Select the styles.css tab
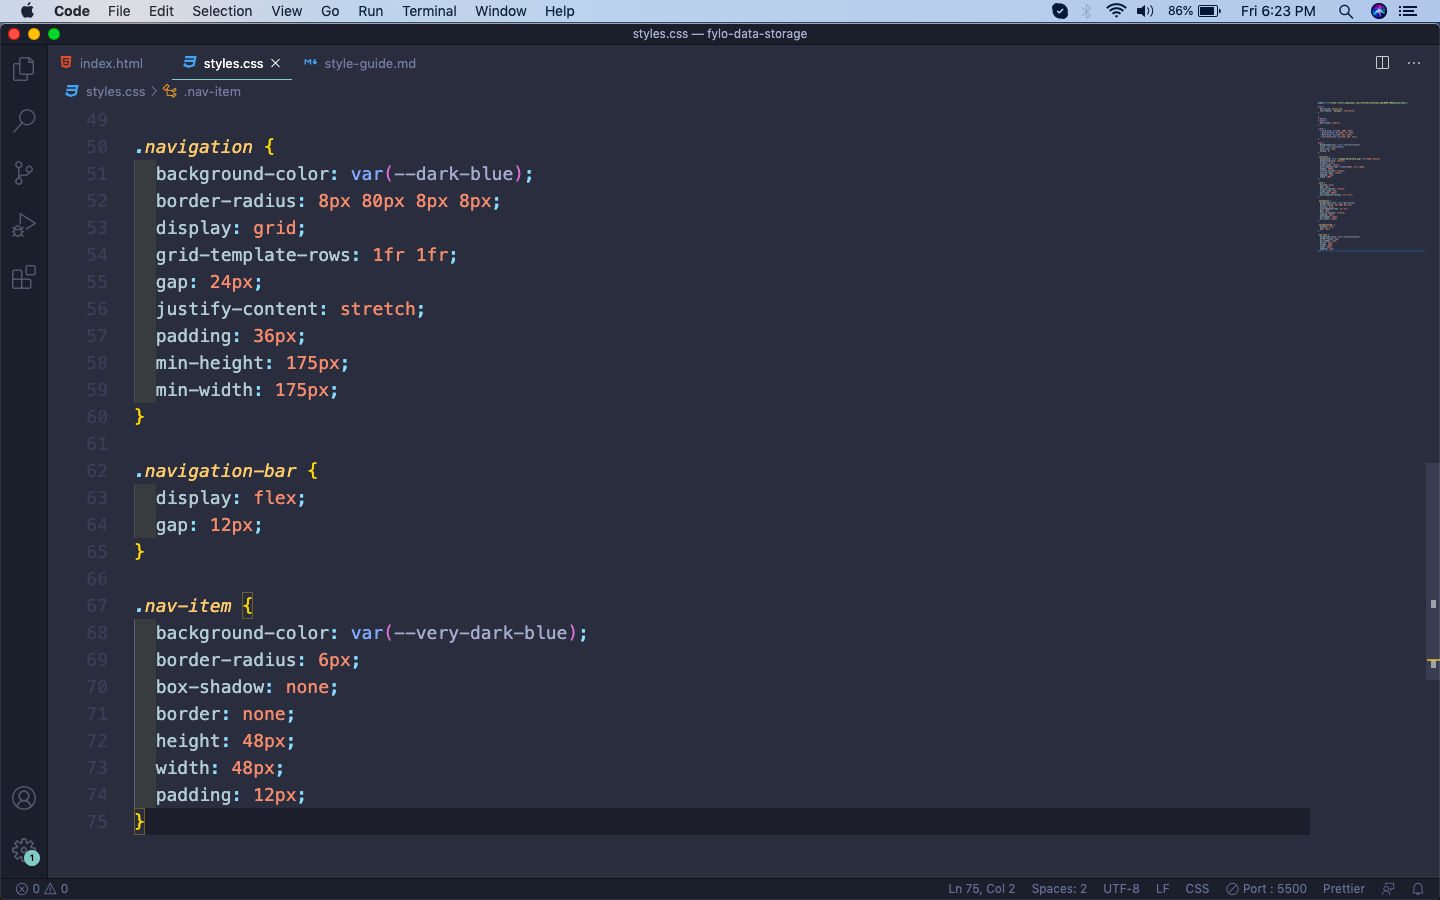 232,63
